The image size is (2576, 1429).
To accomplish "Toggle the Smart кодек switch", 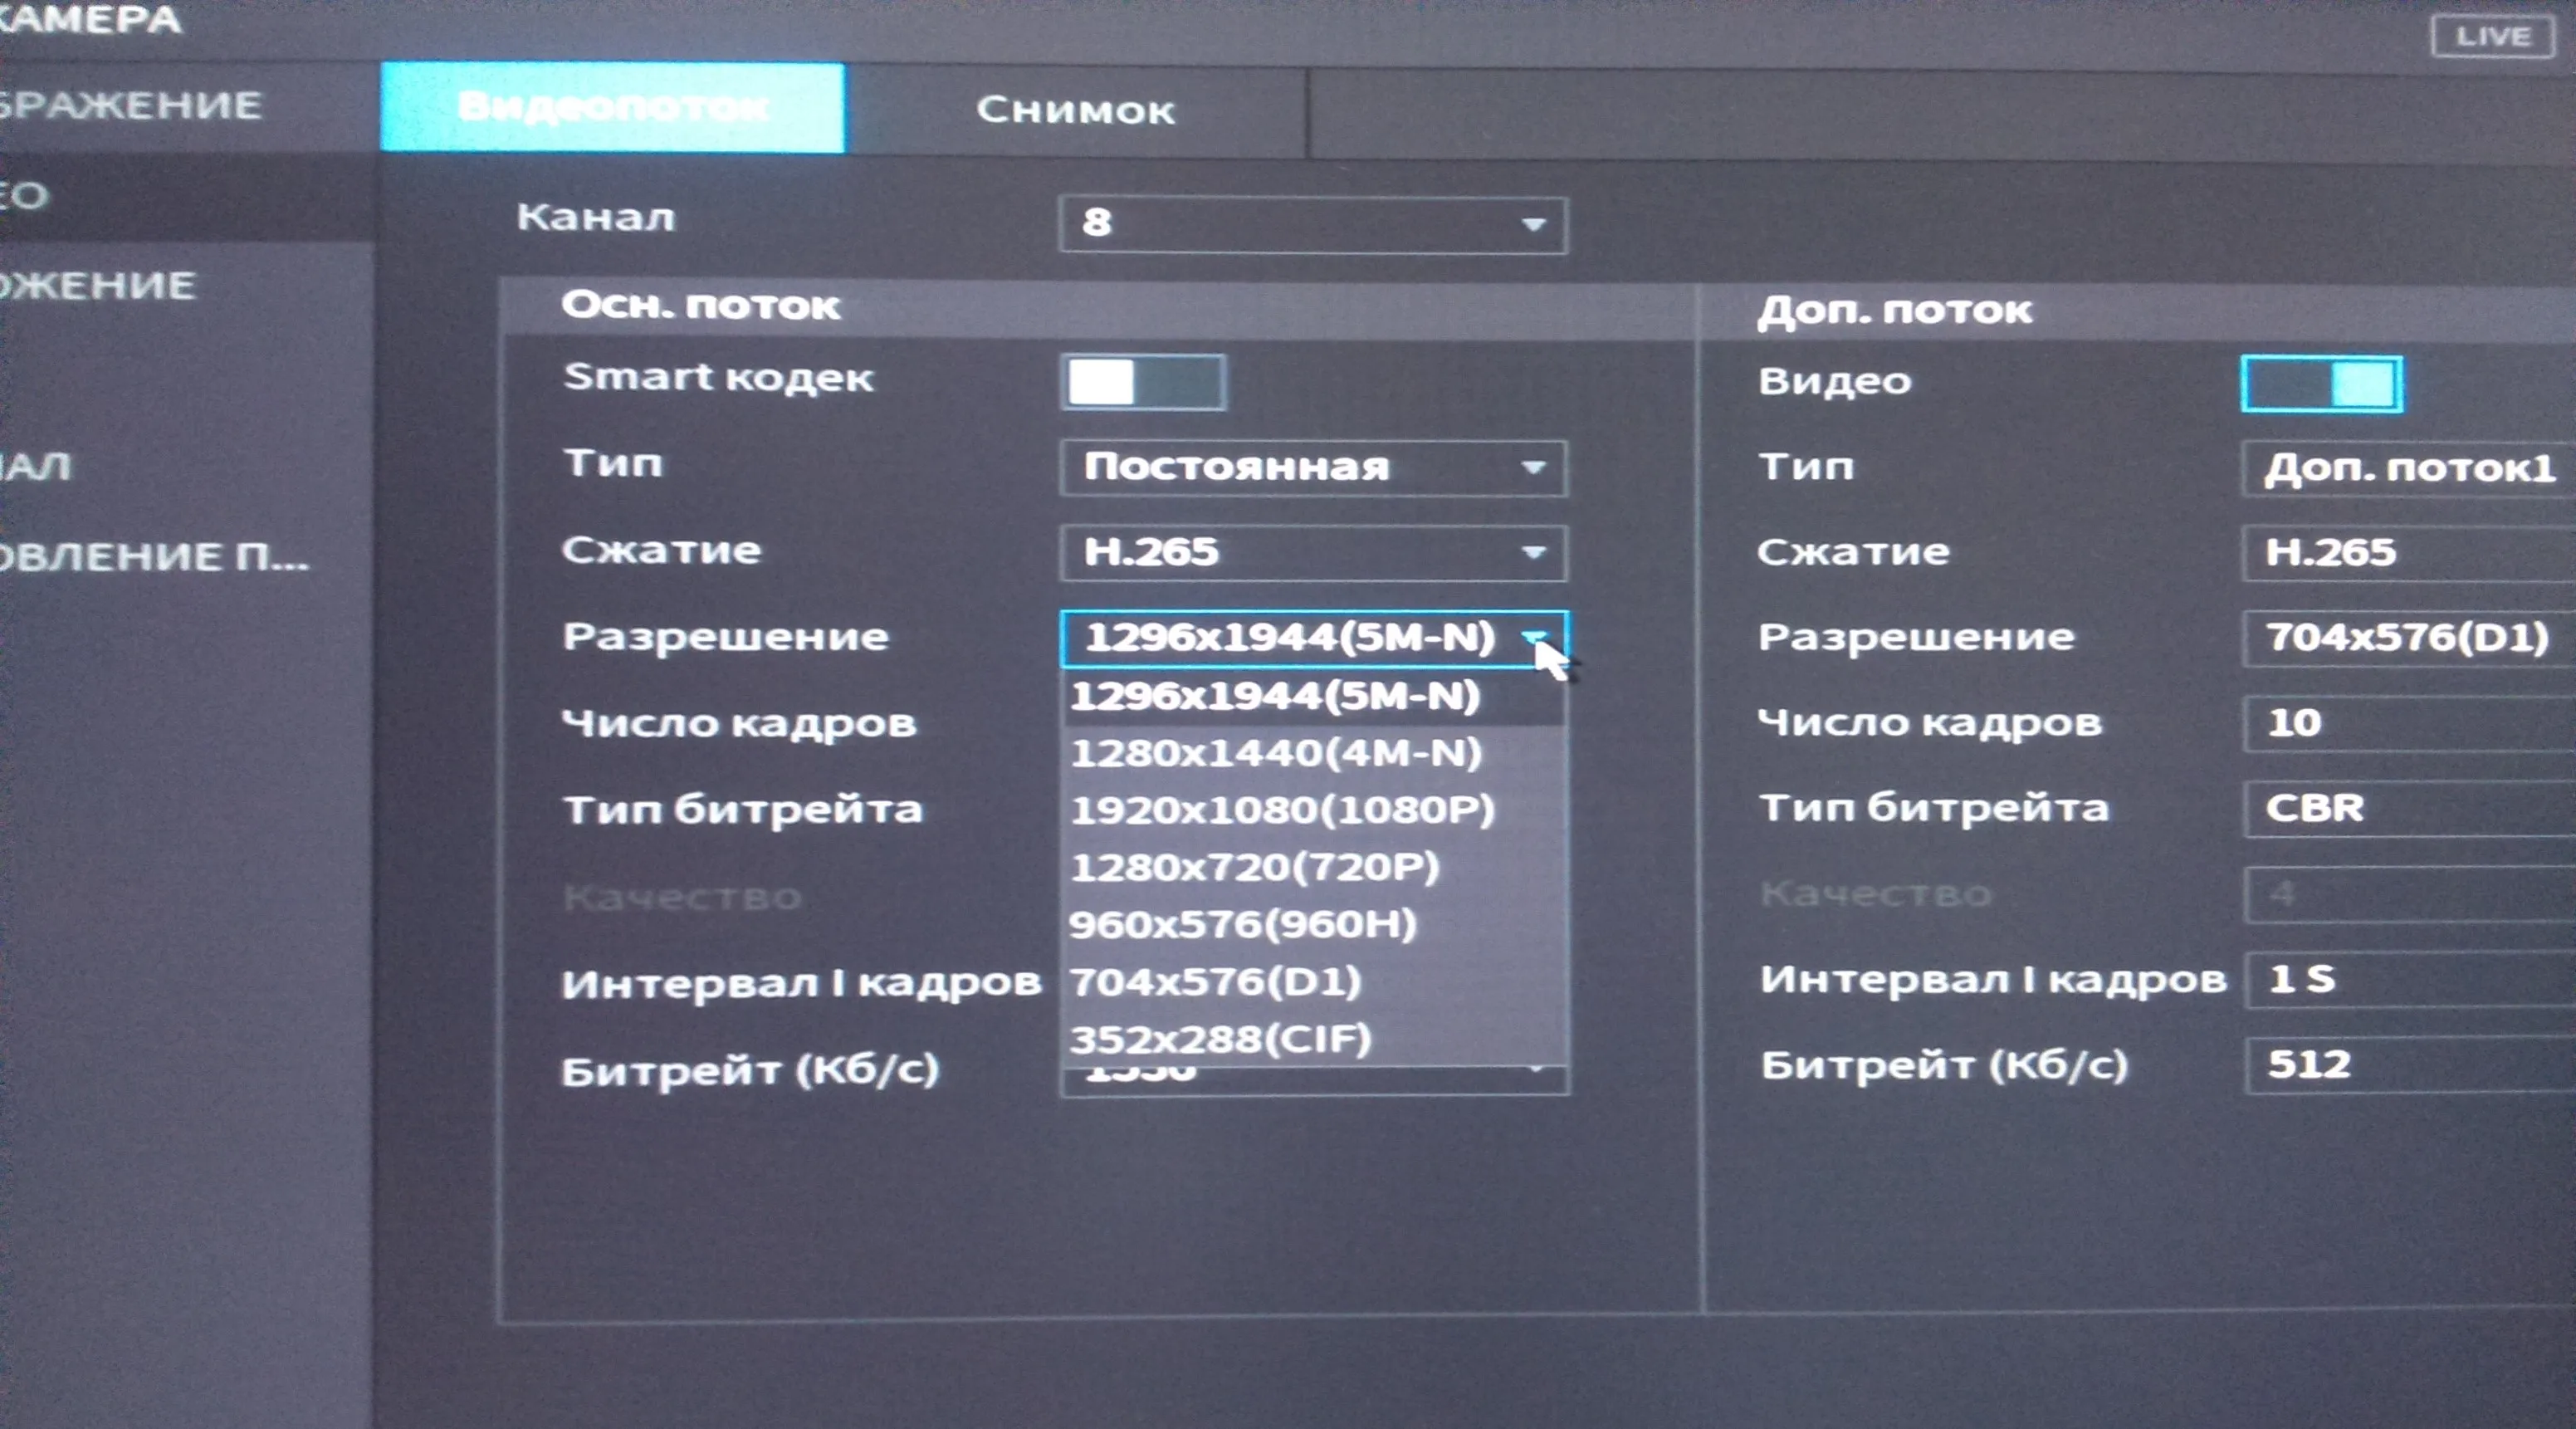I will click(x=1143, y=382).
